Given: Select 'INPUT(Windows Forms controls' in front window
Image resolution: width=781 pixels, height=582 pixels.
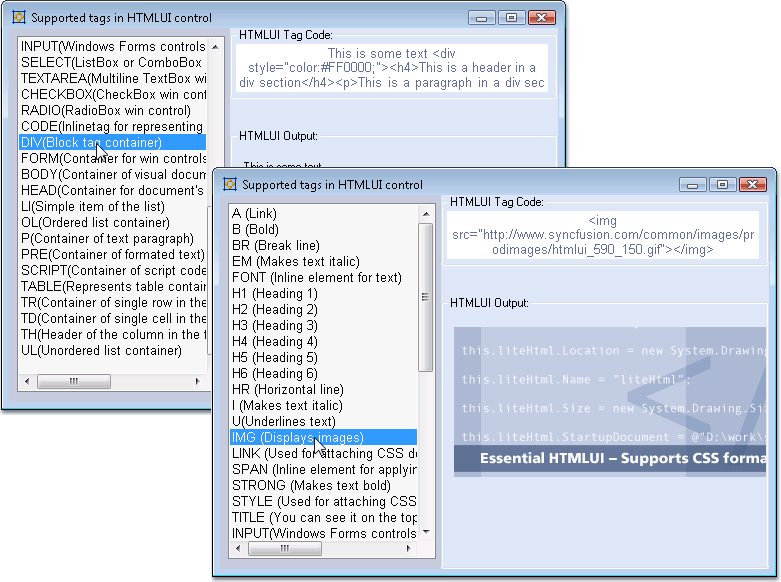Looking at the screenshot, I should pyautogui.click(x=324, y=533).
